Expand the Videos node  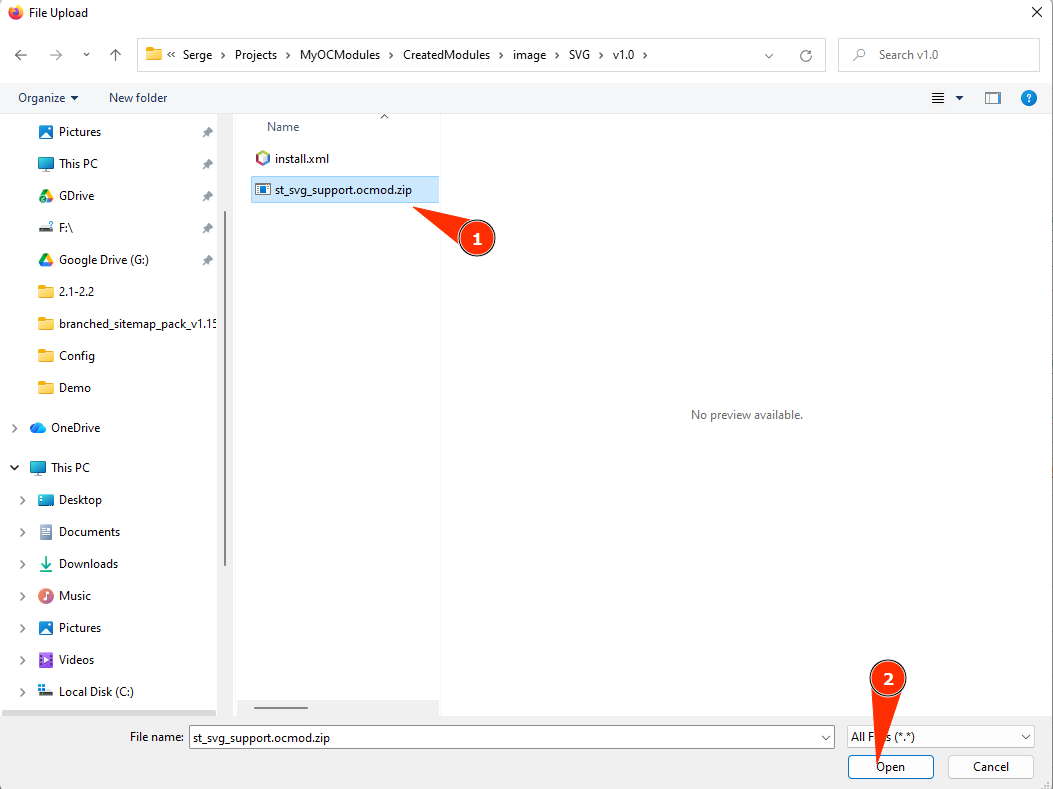[22, 660]
